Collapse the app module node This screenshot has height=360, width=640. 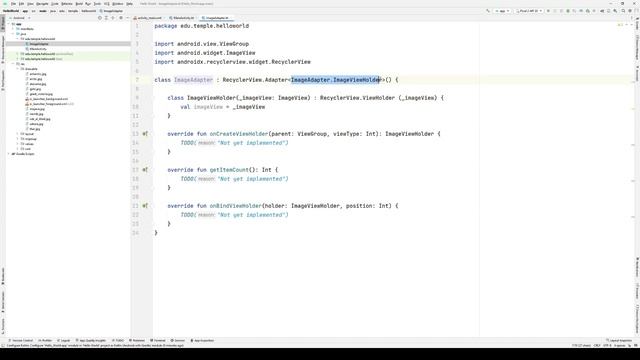click(9, 24)
